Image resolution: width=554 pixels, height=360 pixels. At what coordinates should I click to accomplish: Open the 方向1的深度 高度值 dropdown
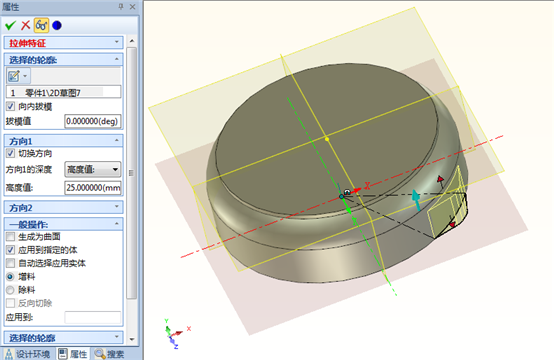(93, 169)
